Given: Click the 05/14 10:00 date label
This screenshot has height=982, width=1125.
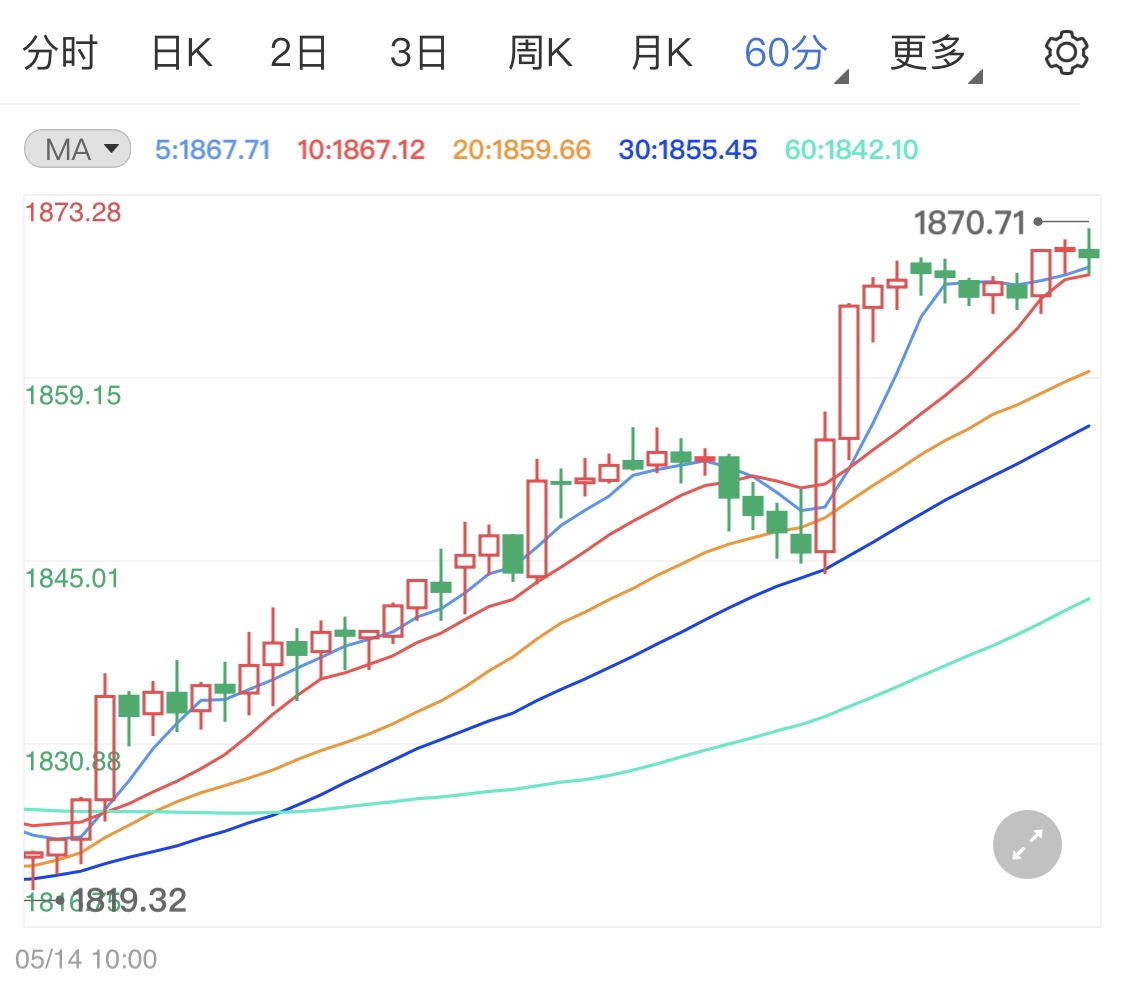Looking at the screenshot, I should pyautogui.click(x=86, y=959).
